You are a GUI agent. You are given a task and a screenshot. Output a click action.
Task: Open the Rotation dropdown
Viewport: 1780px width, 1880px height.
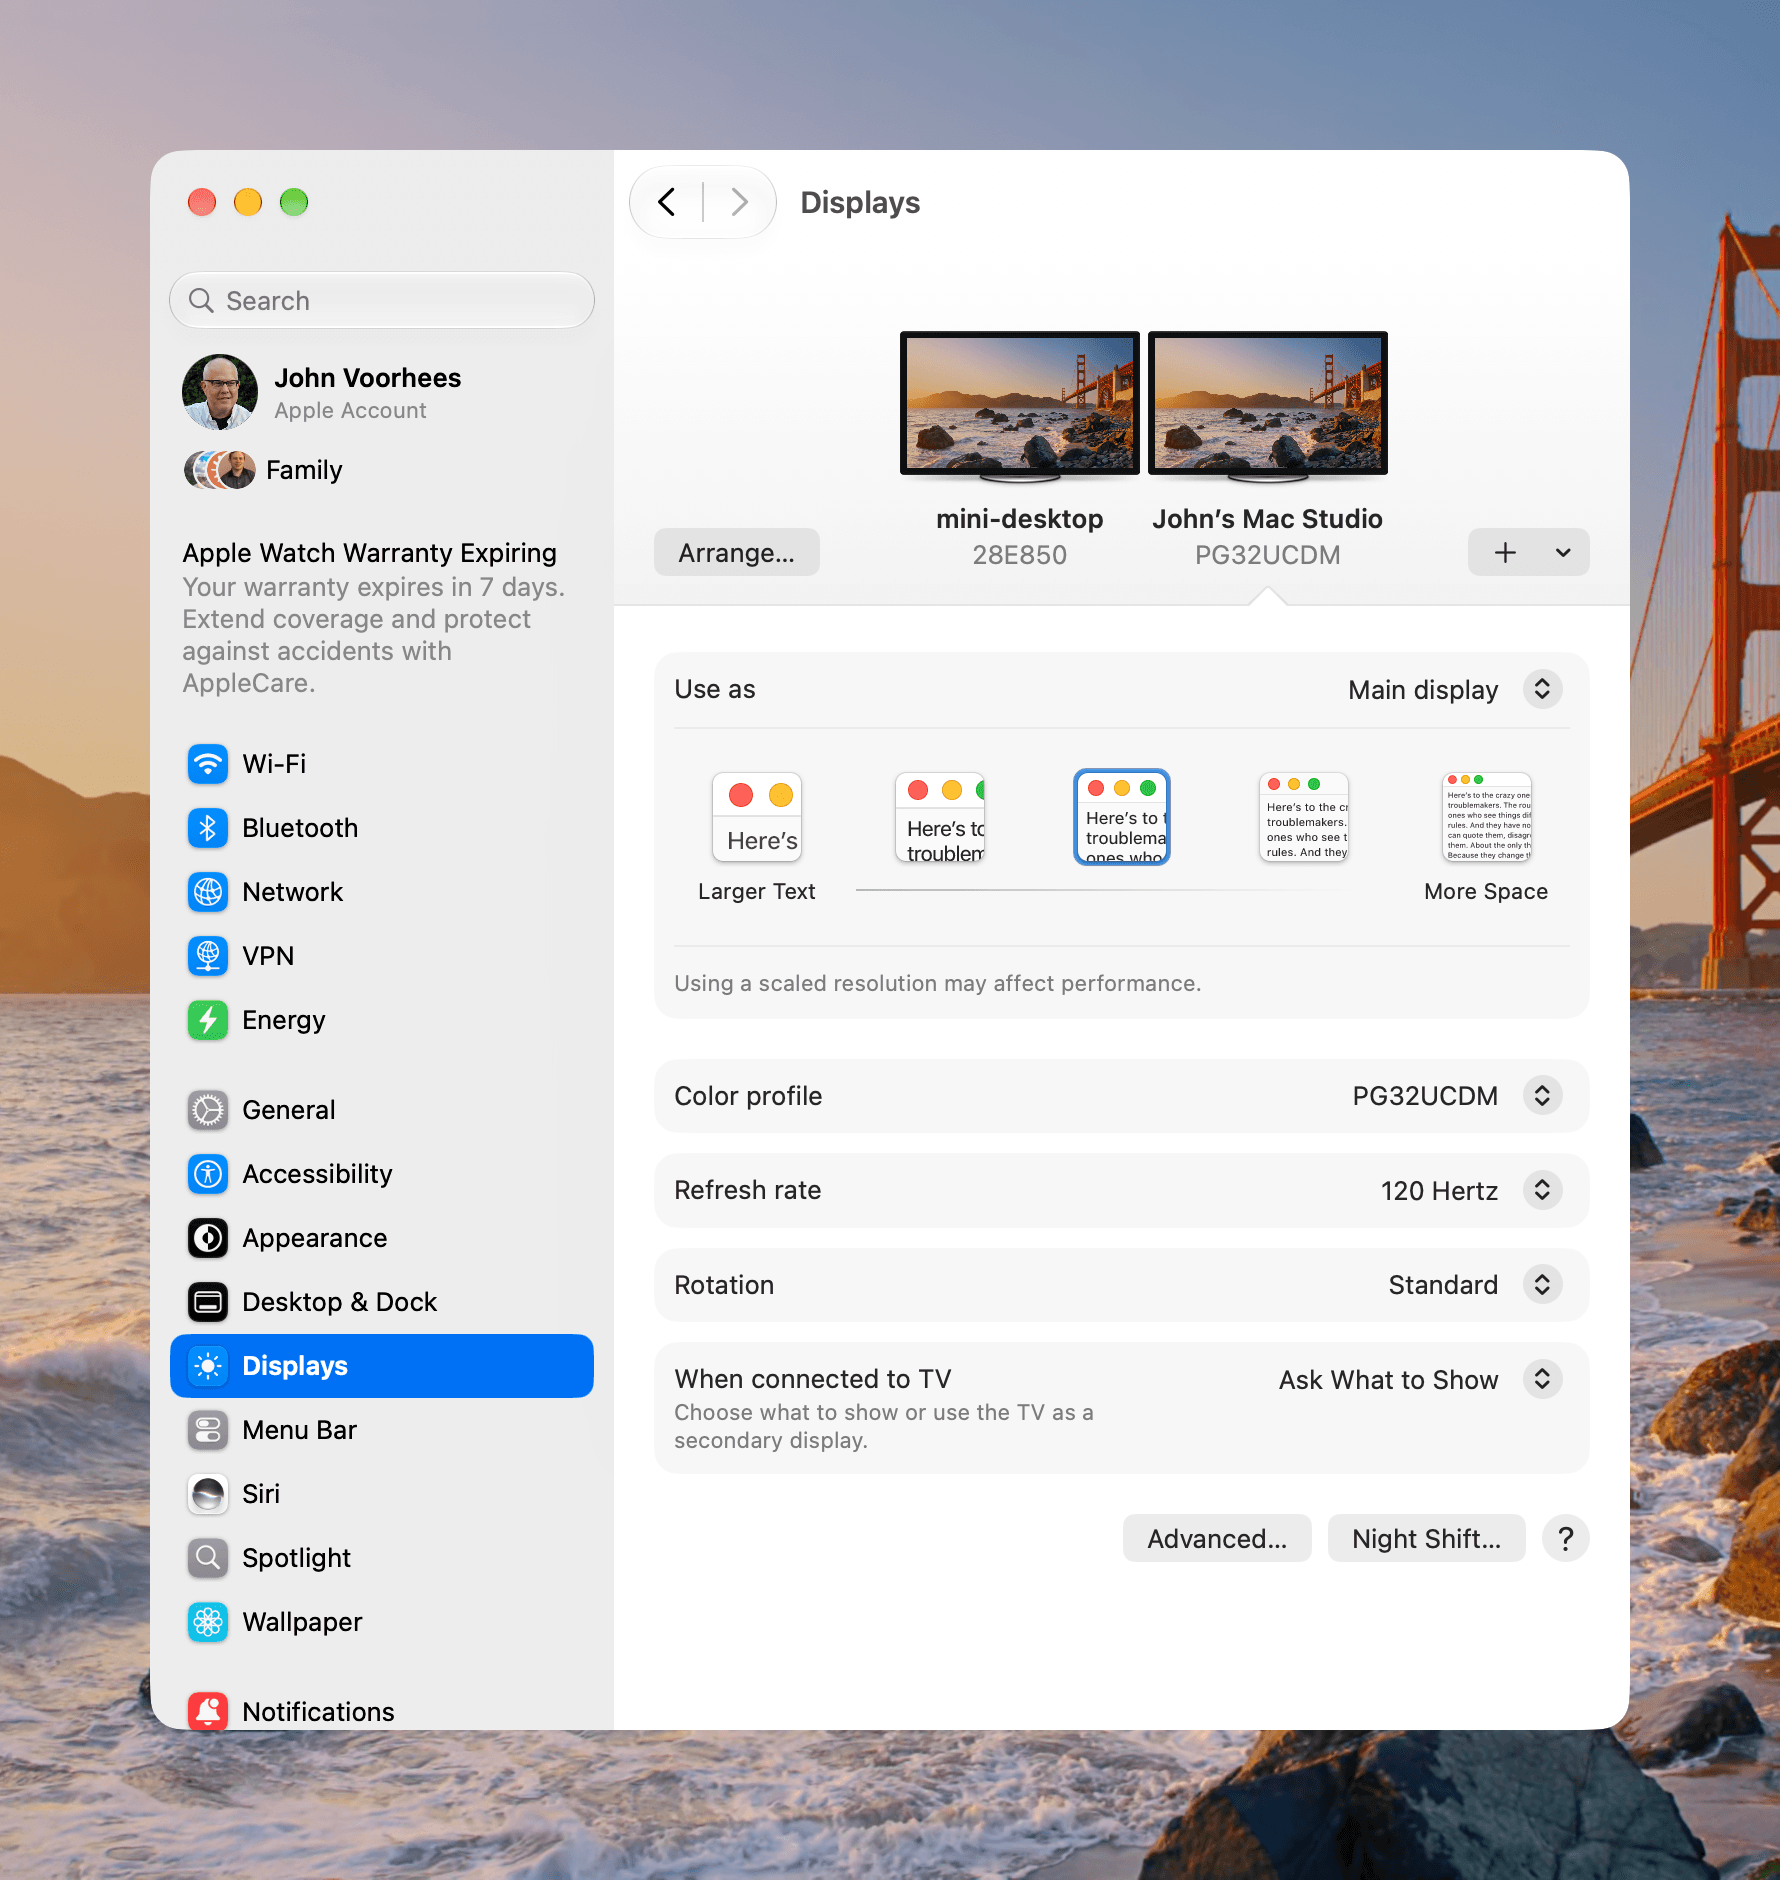pyautogui.click(x=1543, y=1284)
